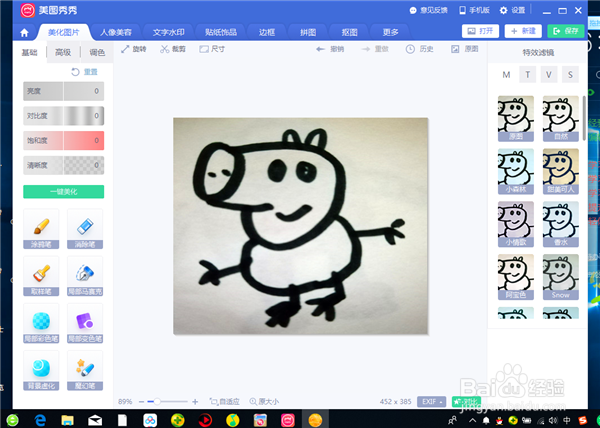This screenshot has width=600, height=428.
Task: Apply the 小森林 filter thumbnail
Action: coord(516,171)
